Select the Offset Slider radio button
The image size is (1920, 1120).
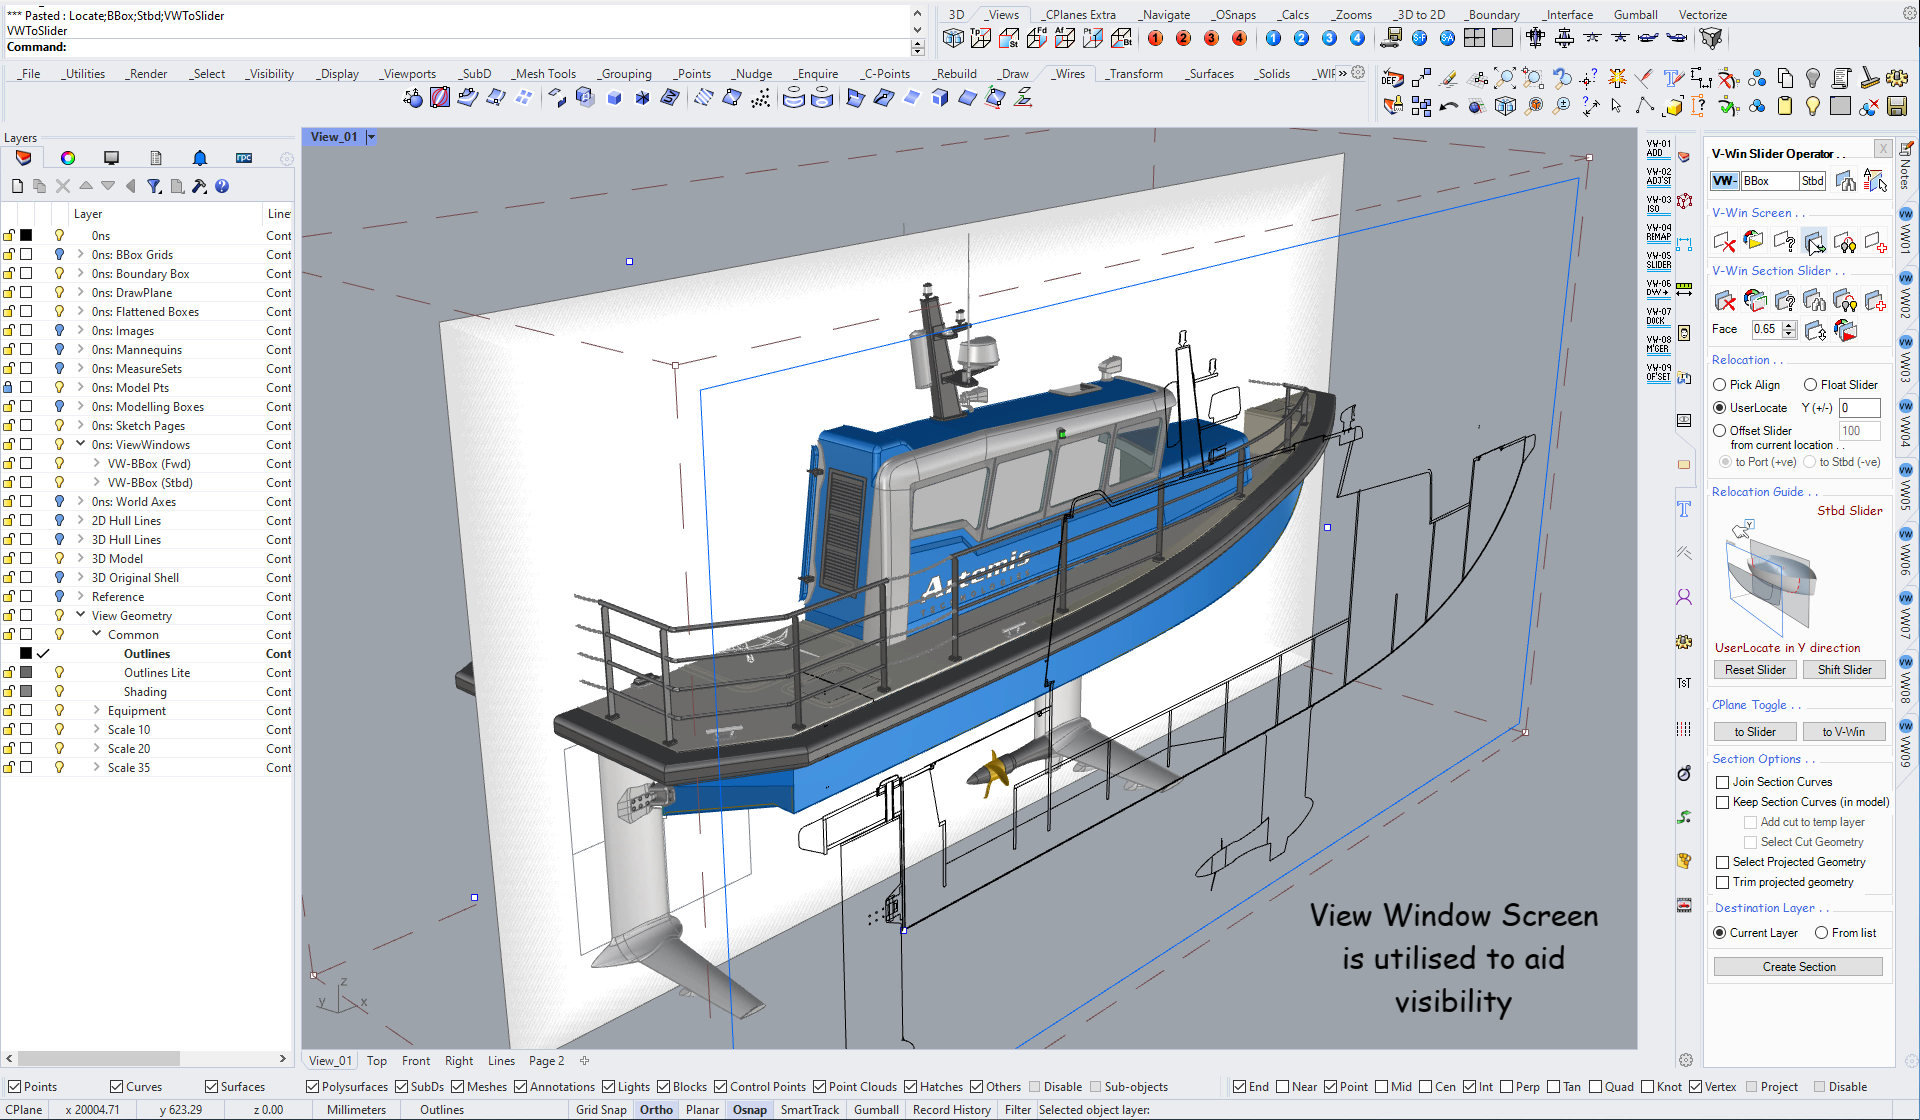click(1720, 431)
